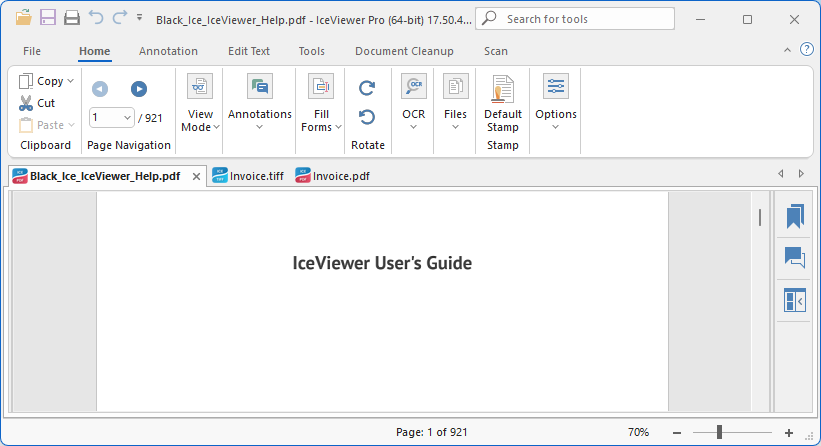
Task: Click the Undo arrow icon
Action: 96,18
